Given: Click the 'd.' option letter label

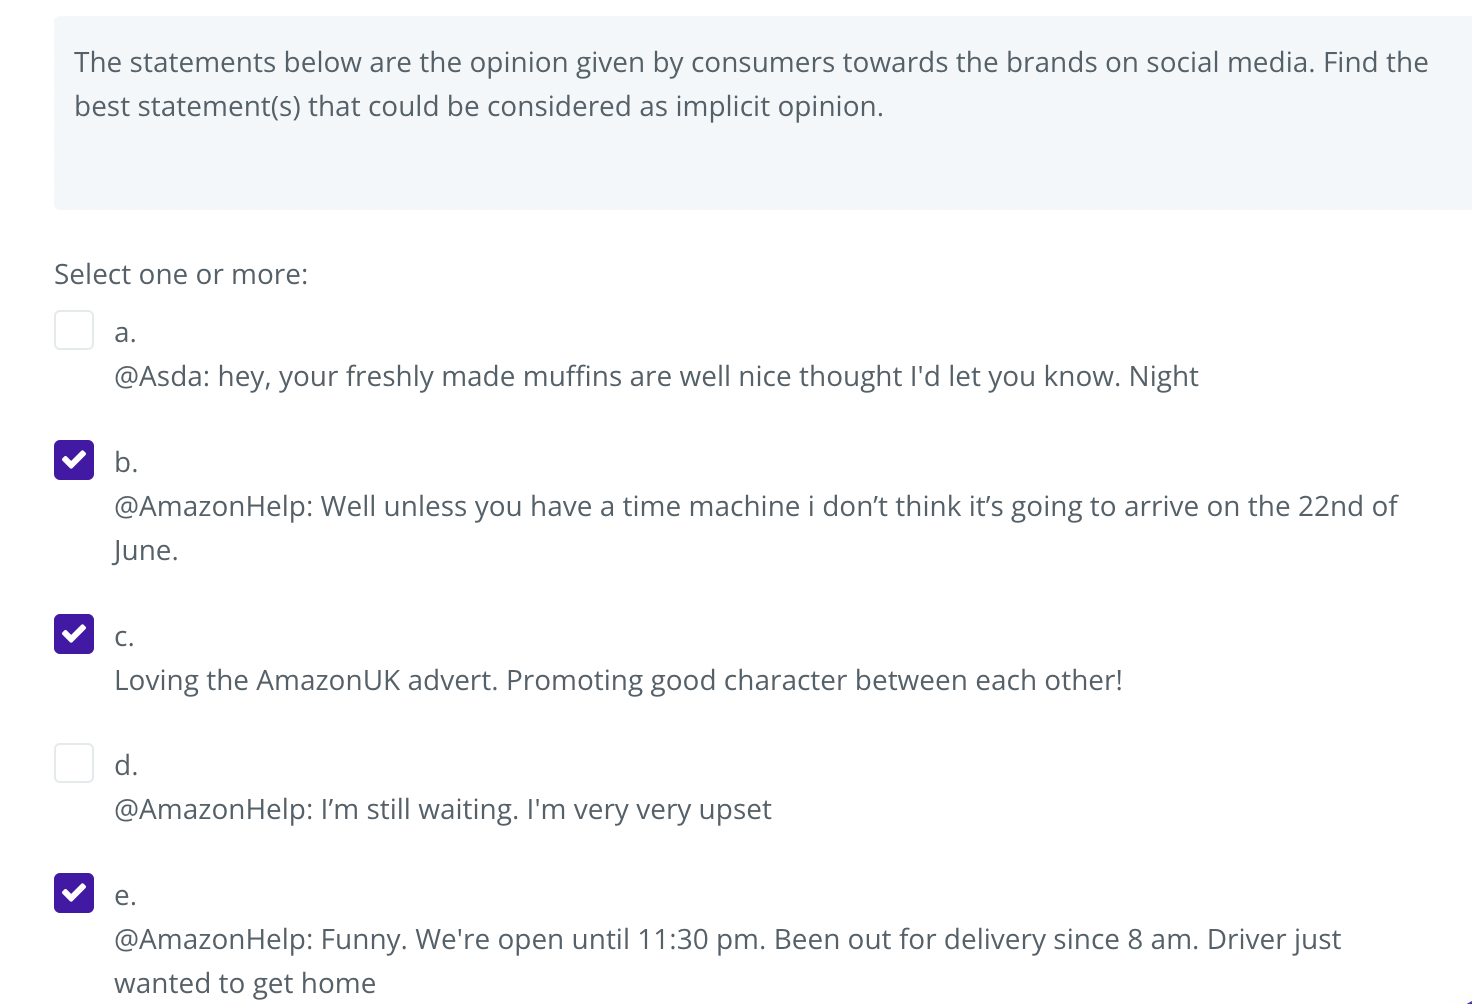Looking at the screenshot, I should coord(126,765).
